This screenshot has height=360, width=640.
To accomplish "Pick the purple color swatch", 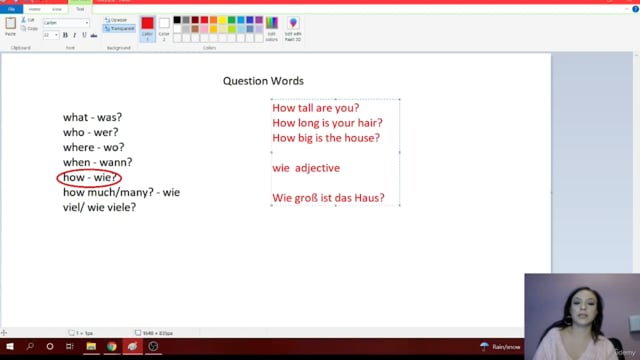I will click(259, 20).
